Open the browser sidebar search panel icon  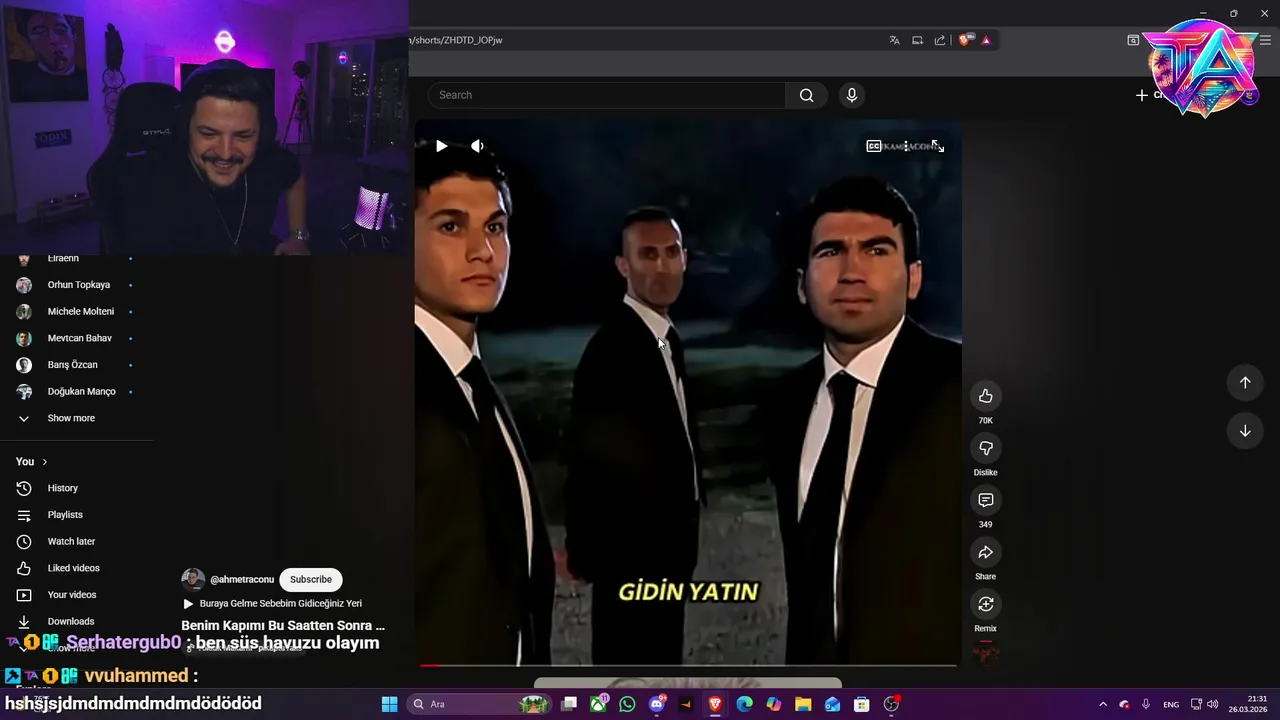tap(1133, 40)
